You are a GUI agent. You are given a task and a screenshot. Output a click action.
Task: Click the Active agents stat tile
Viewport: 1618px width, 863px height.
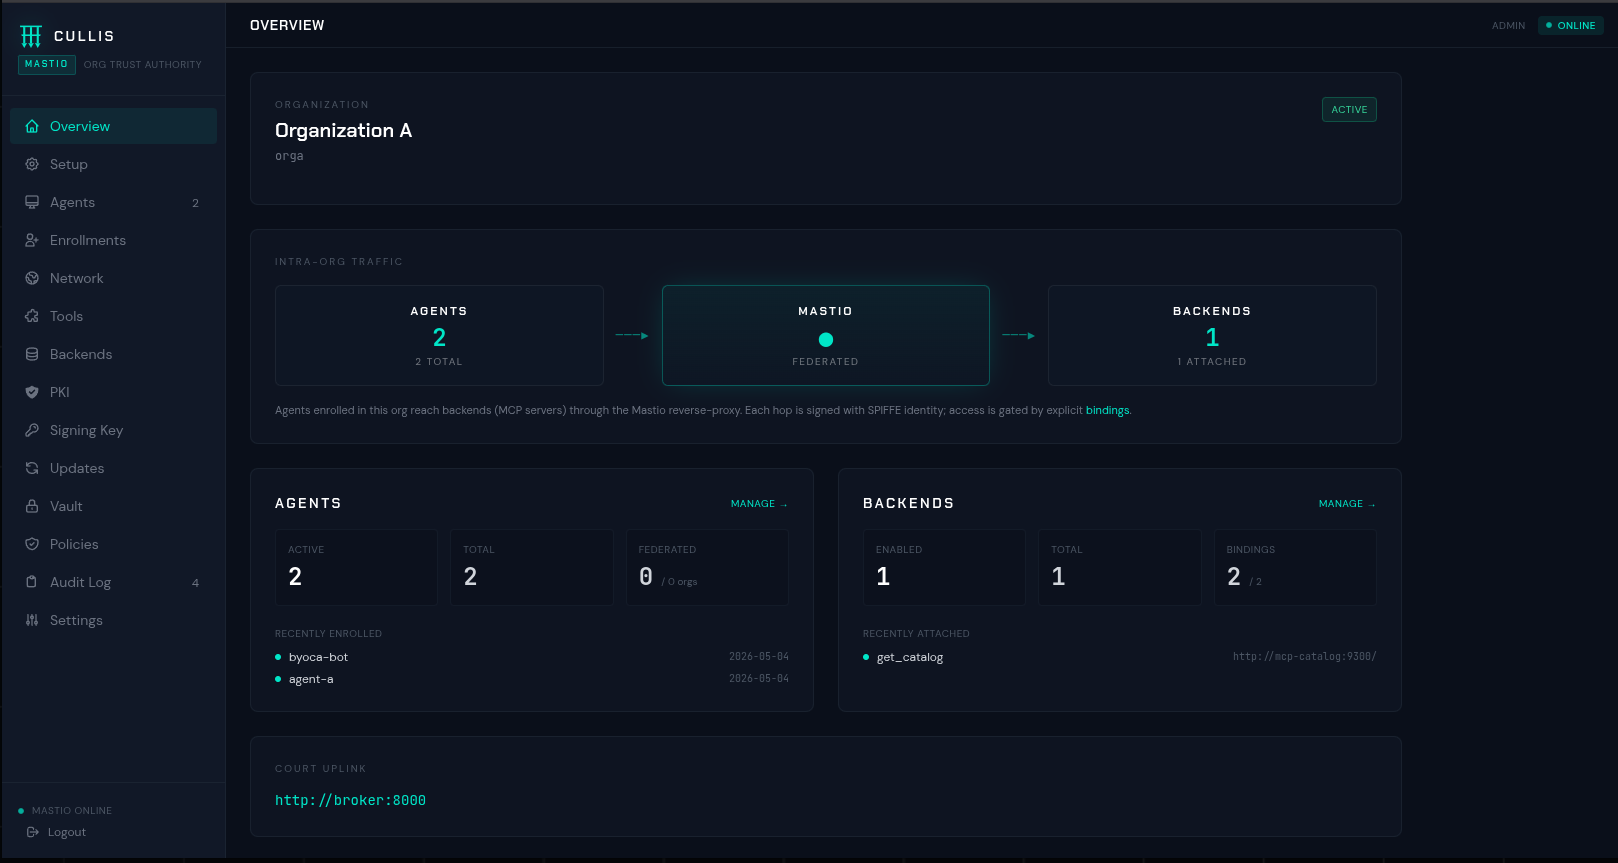click(357, 568)
